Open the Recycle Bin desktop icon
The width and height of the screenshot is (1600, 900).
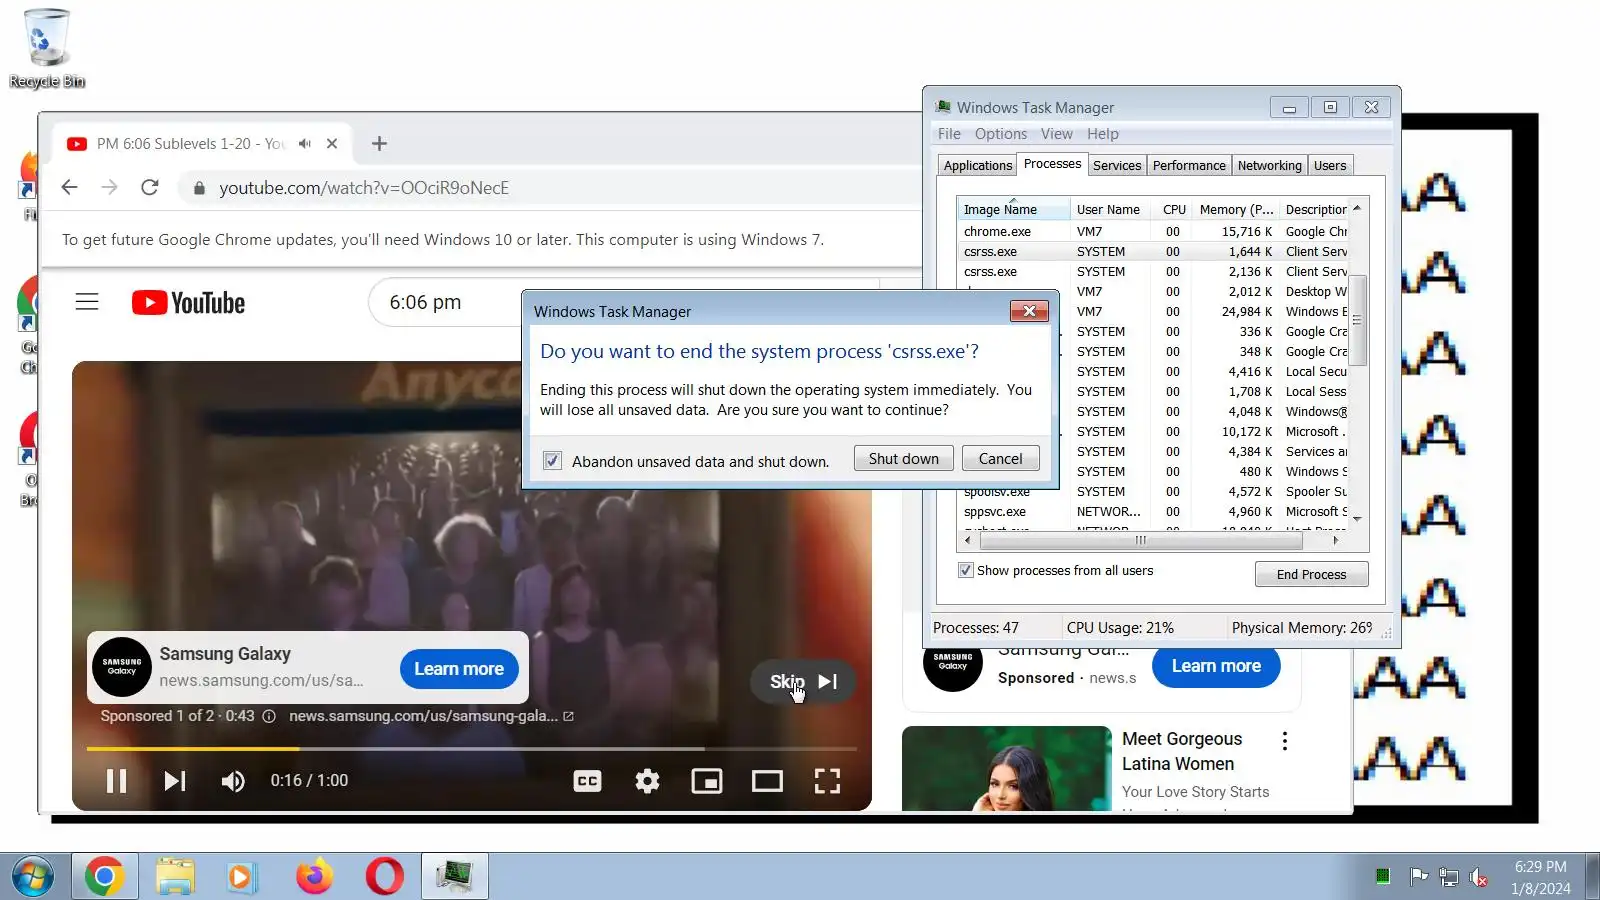(46, 48)
